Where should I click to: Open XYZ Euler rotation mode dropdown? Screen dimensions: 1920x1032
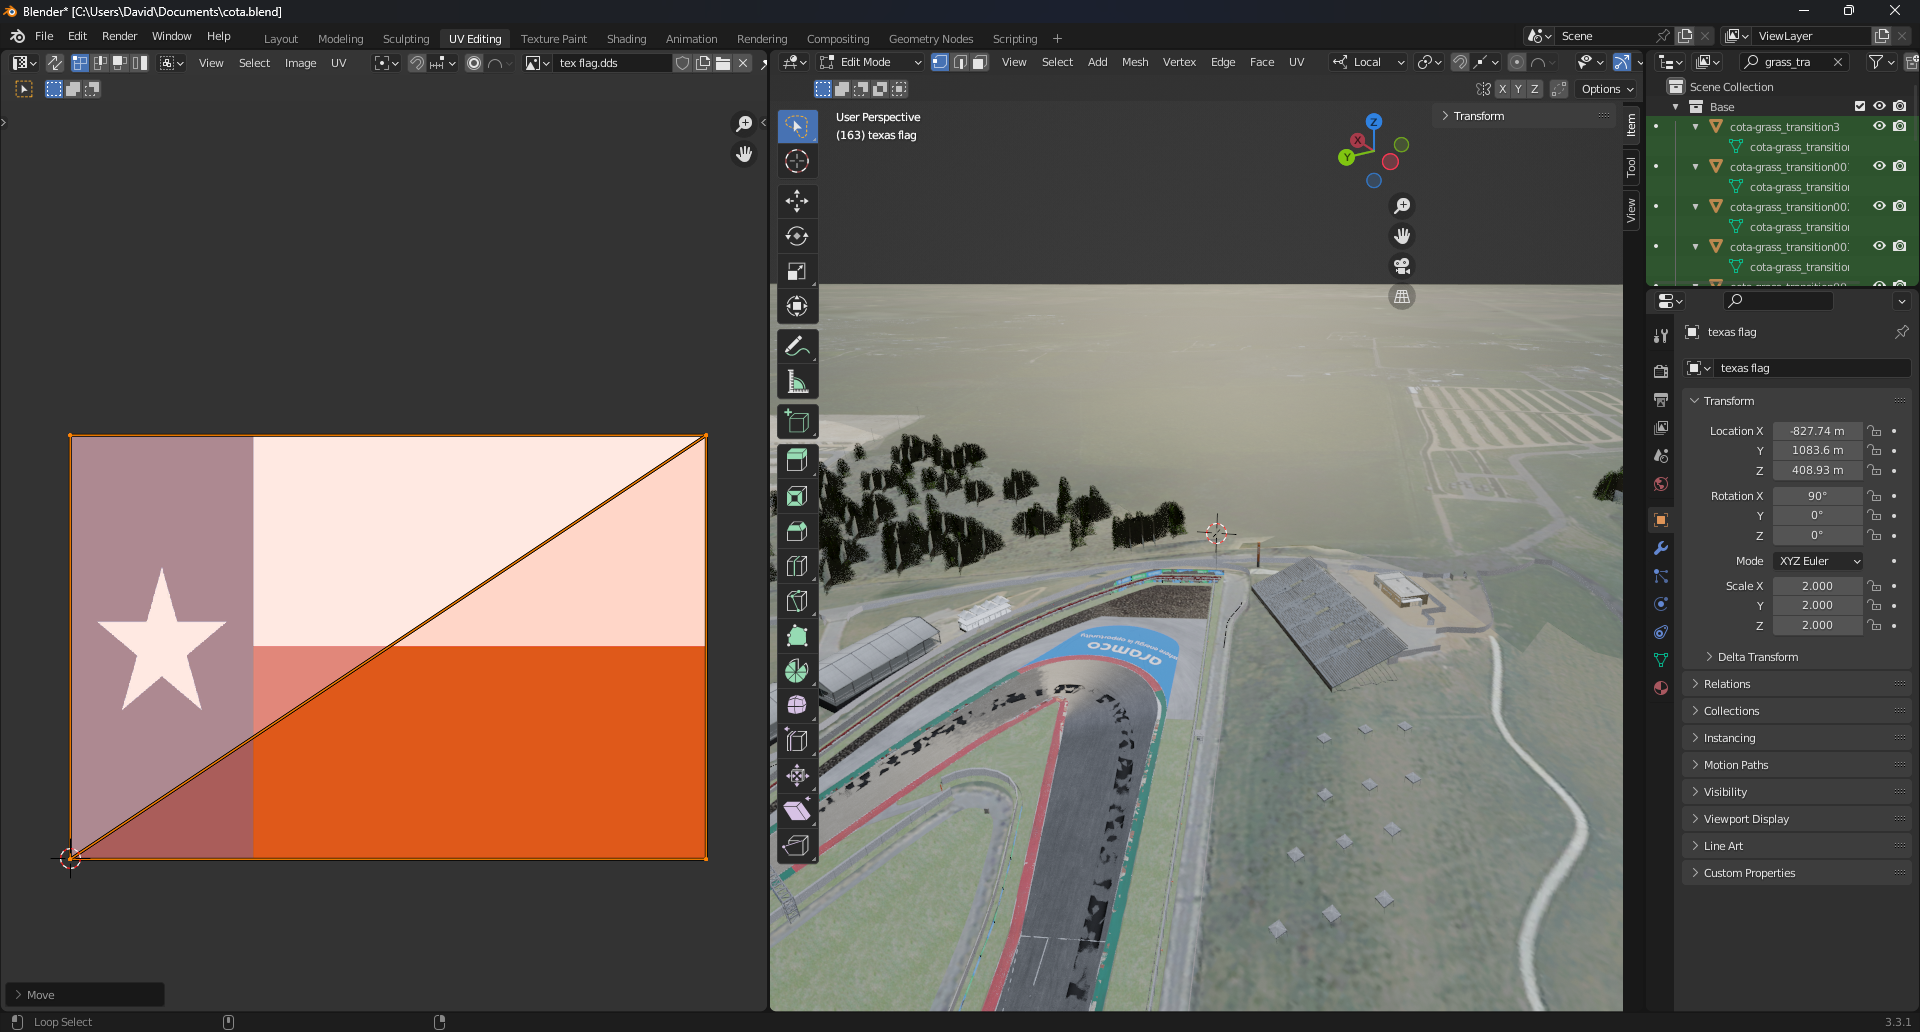click(x=1818, y=561)
